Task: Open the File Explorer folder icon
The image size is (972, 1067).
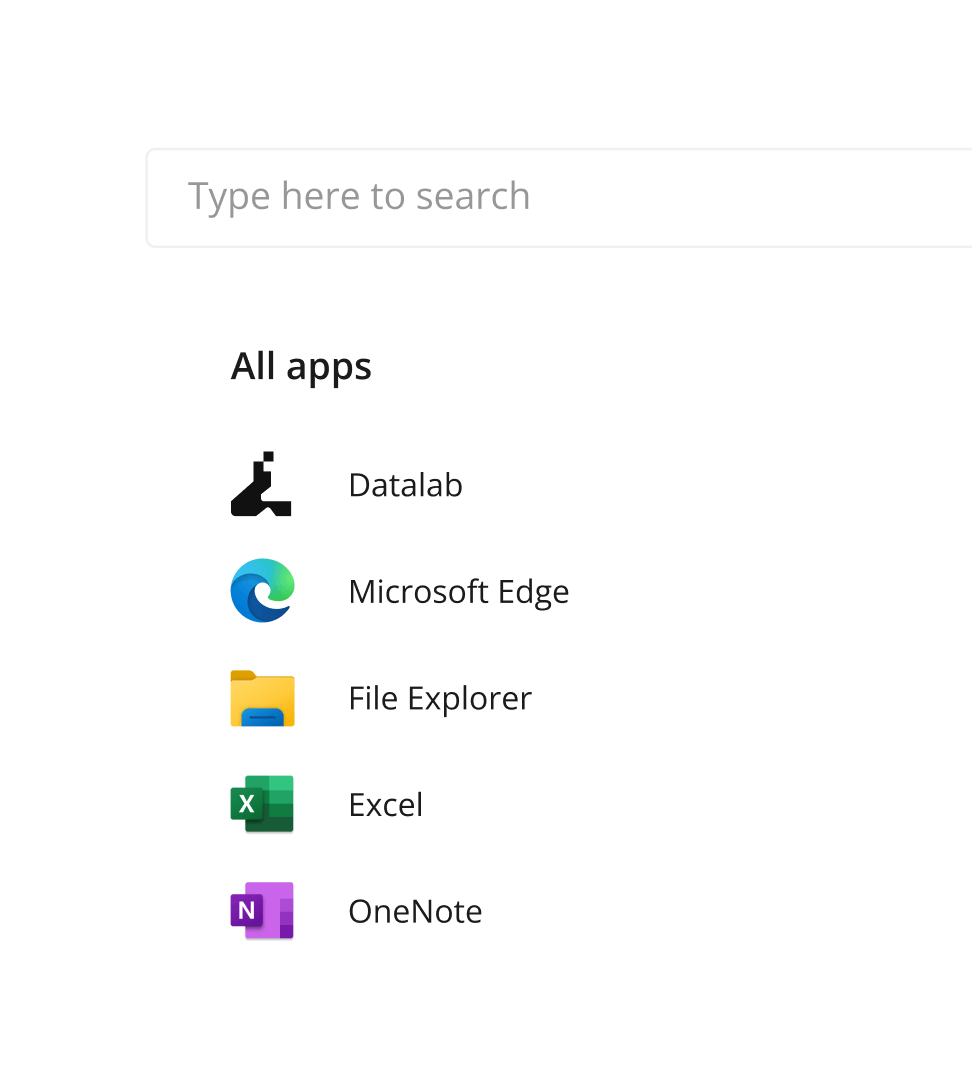Action: click(x=262, y=698)
